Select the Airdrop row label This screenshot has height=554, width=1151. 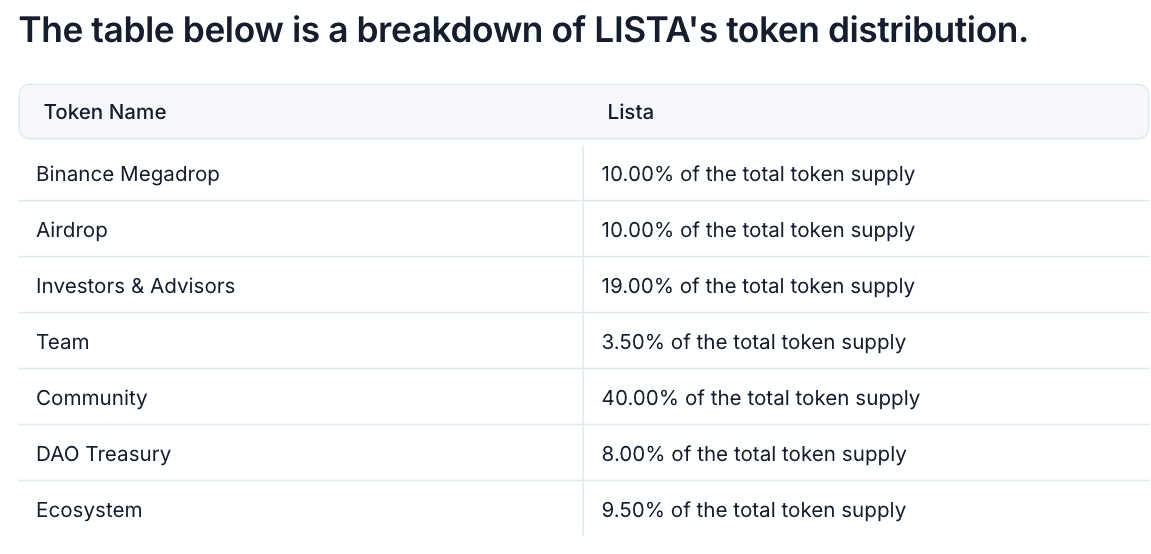[x=71, y=230]
